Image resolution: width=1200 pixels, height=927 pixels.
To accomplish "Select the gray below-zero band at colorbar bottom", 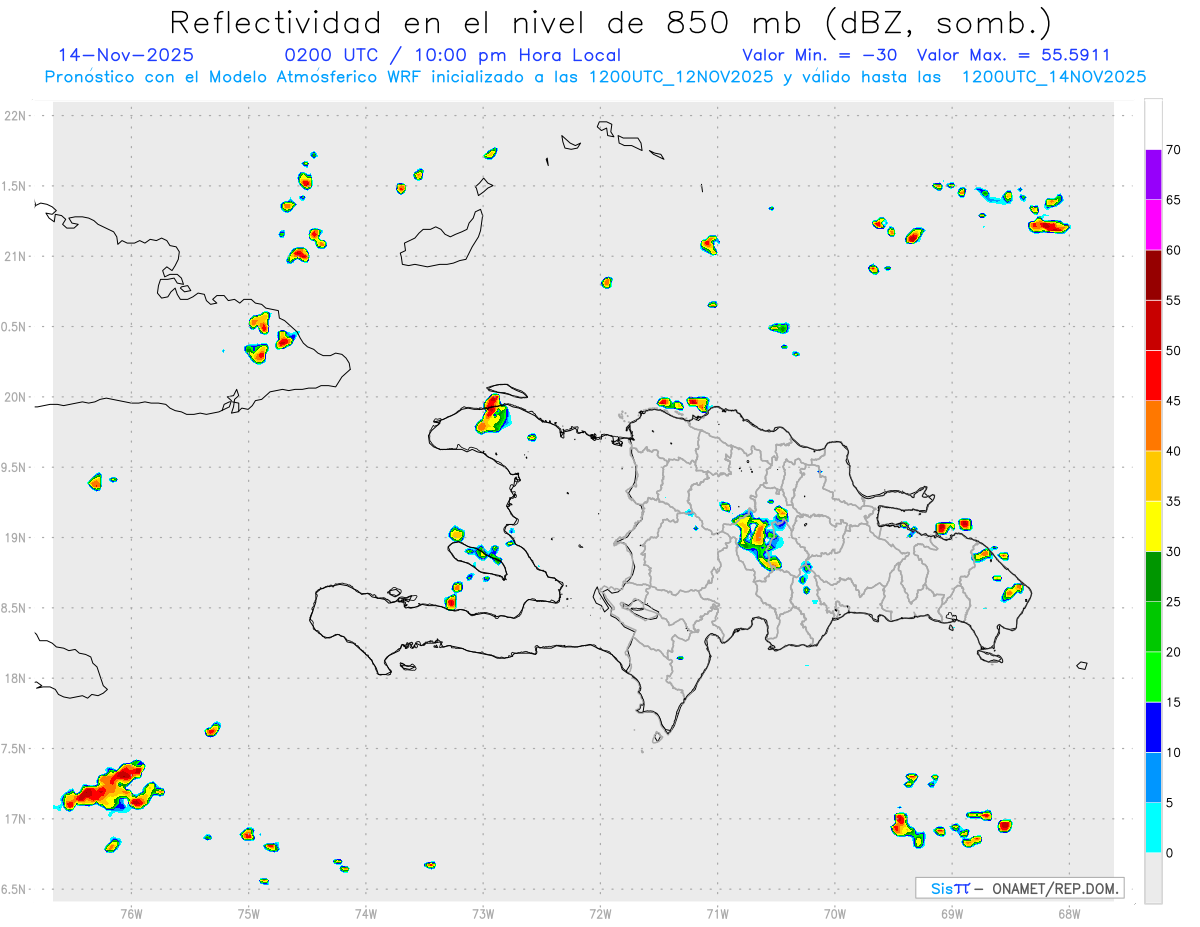I will coord(1153,878).
